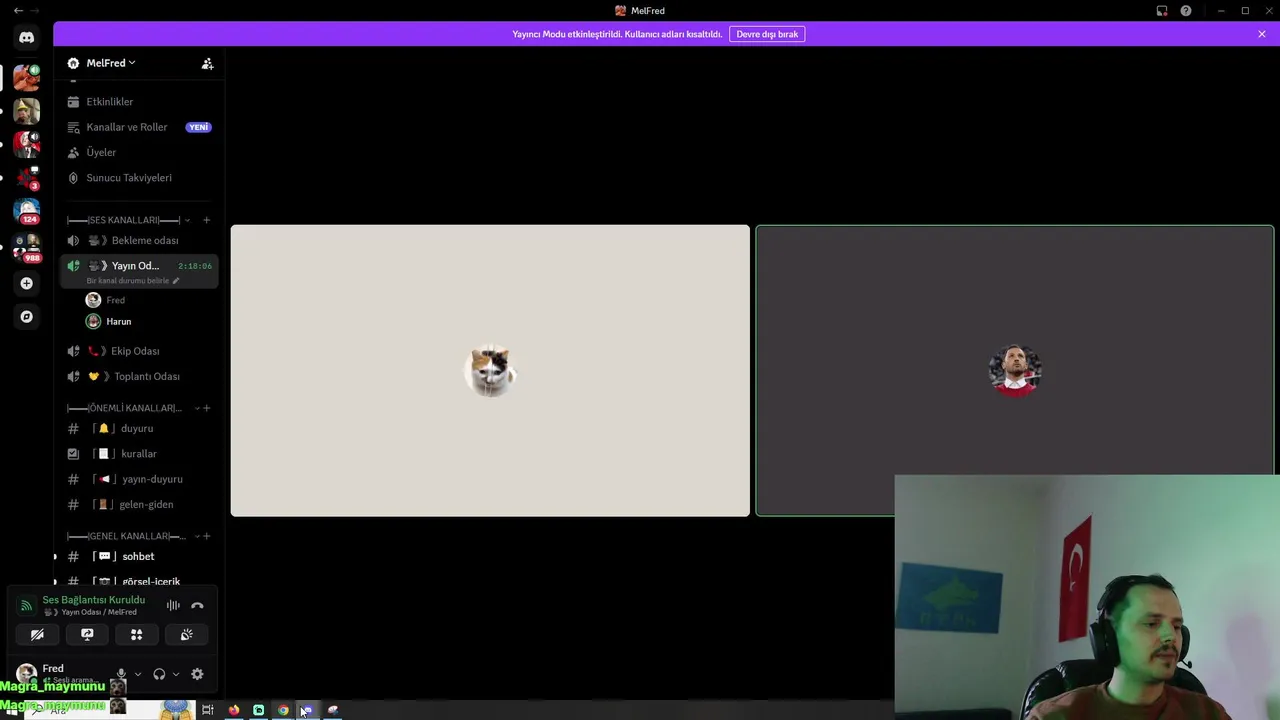Click the Devre dışı bırak button
The height and width of the screenshot is (720, 1280).
(767, 34)
